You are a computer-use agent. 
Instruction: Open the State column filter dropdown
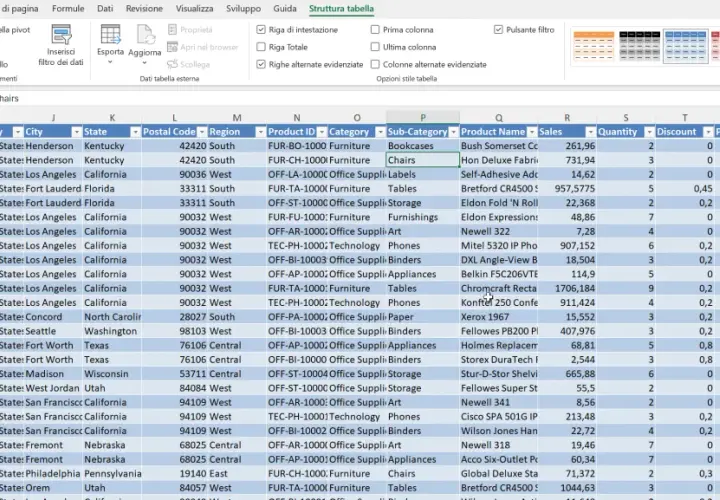(135, 132)
